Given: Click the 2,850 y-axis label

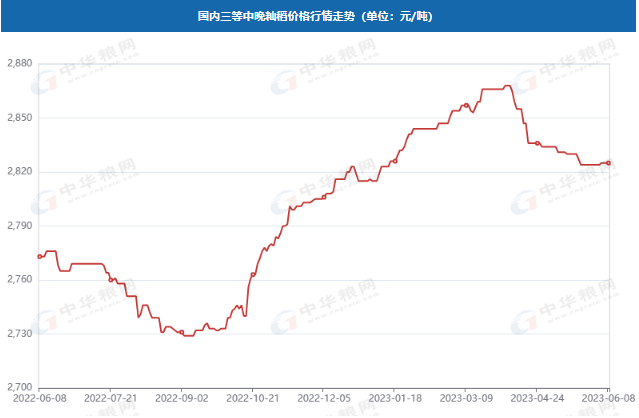Looking at the screenshot, I should [x=20, y=118].
